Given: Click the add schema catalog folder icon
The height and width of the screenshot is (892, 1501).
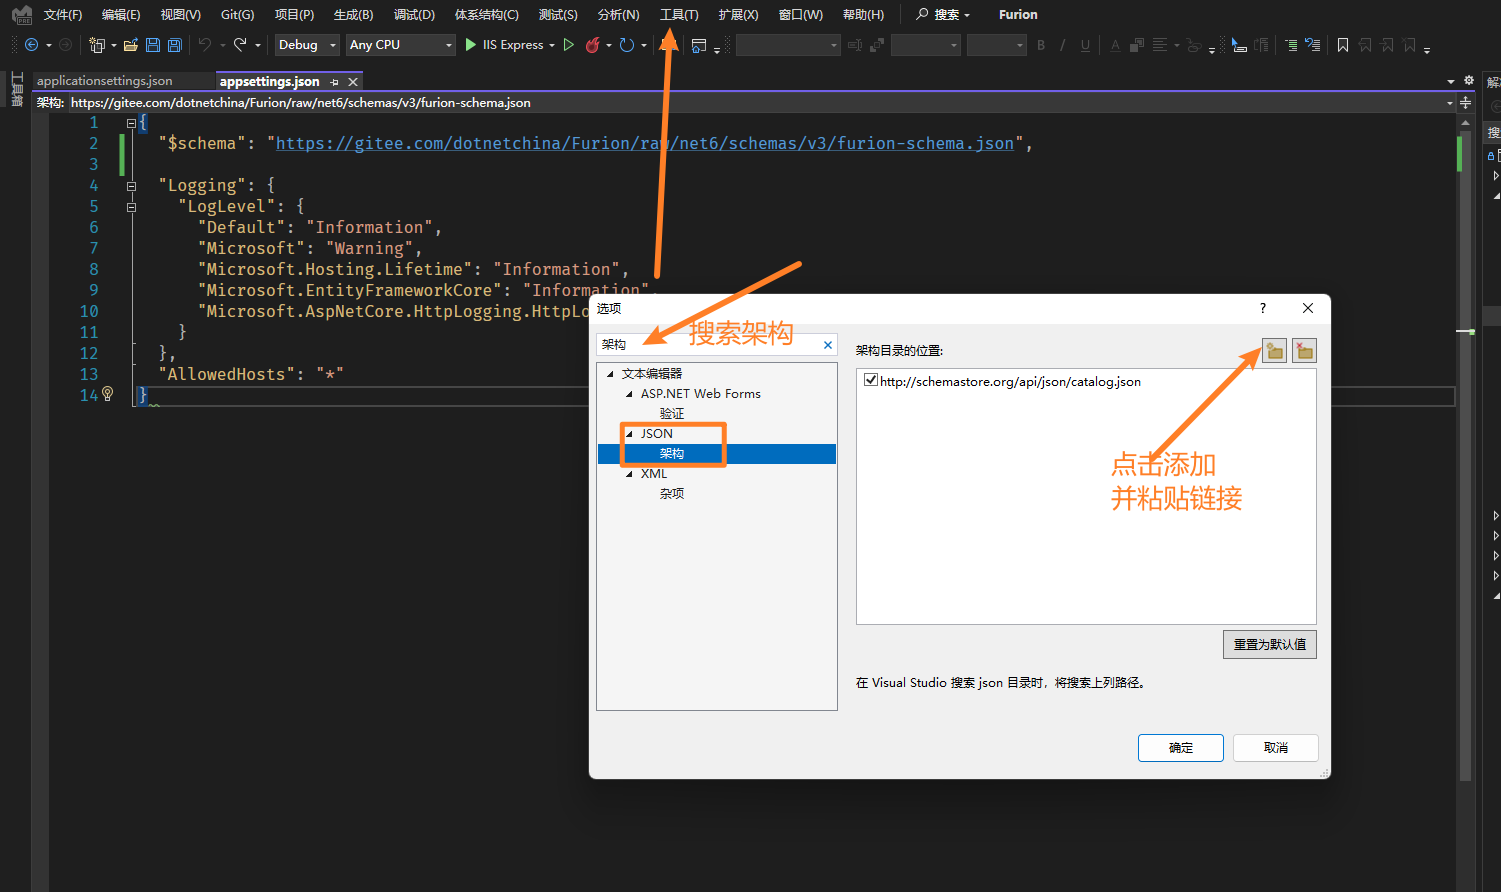Looking at the screenshot, I should [x=1274, y=350].
